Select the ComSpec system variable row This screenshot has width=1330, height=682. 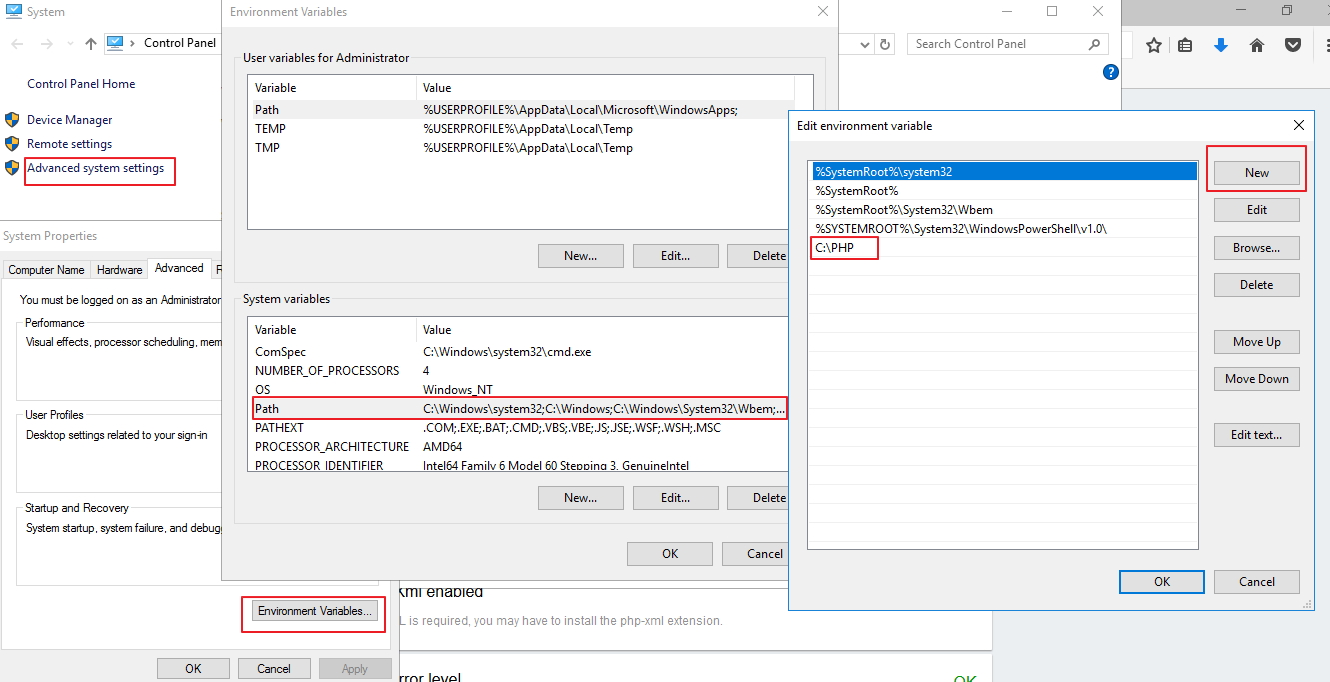(x=518, y=352)
